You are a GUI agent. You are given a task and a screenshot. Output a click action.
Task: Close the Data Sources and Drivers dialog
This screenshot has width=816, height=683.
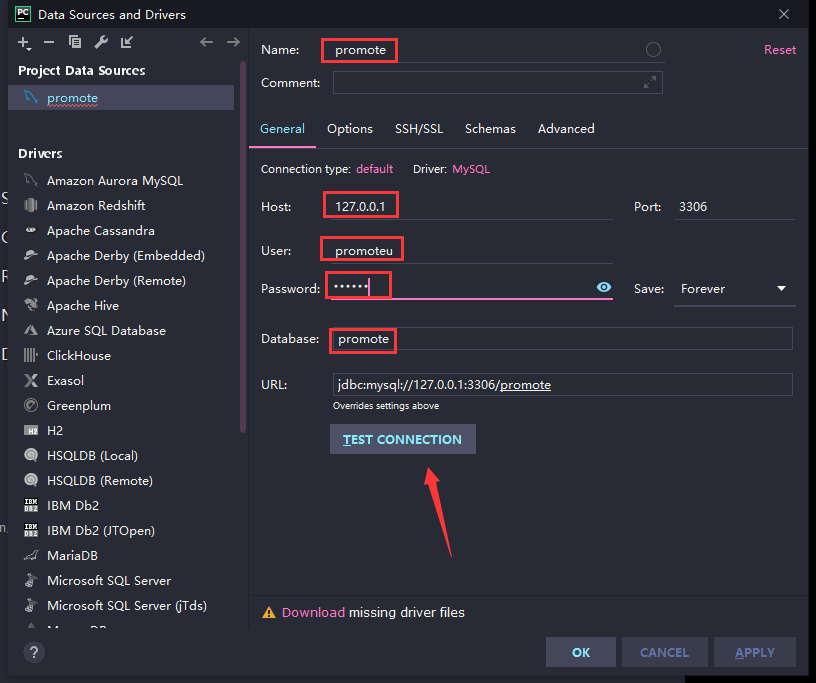[784, 15]
